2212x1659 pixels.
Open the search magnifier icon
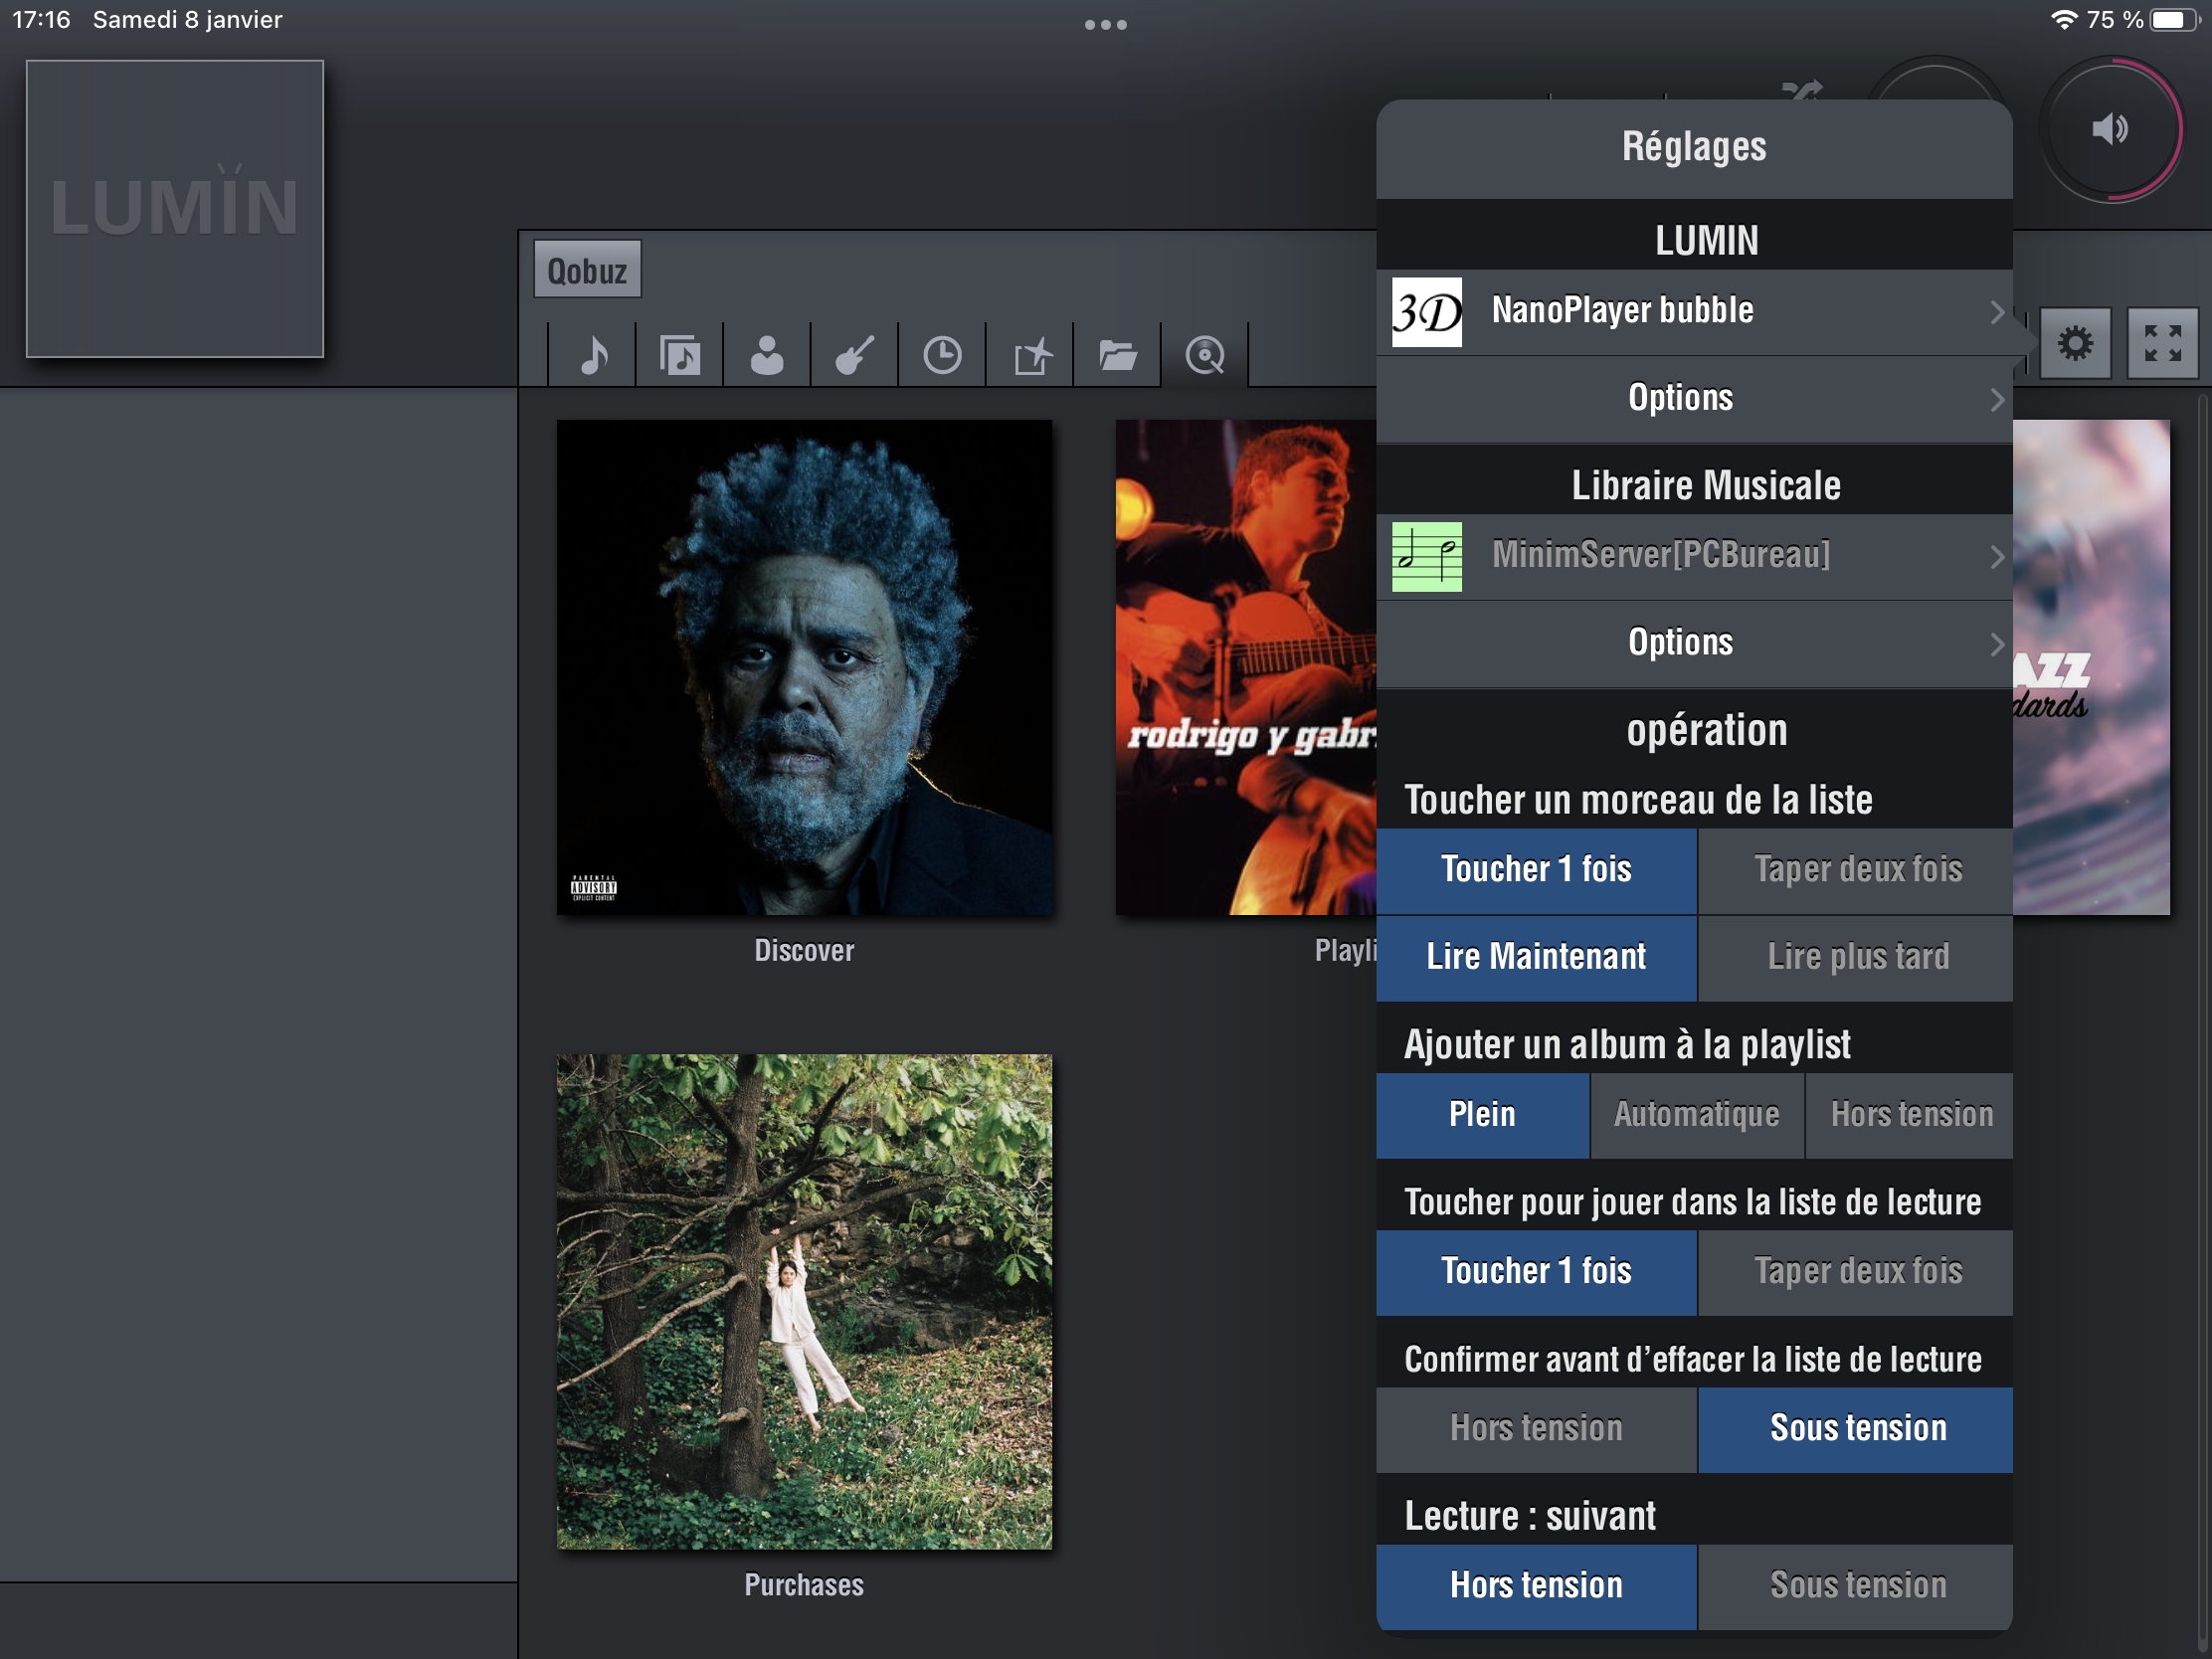tap(1205, 355)
